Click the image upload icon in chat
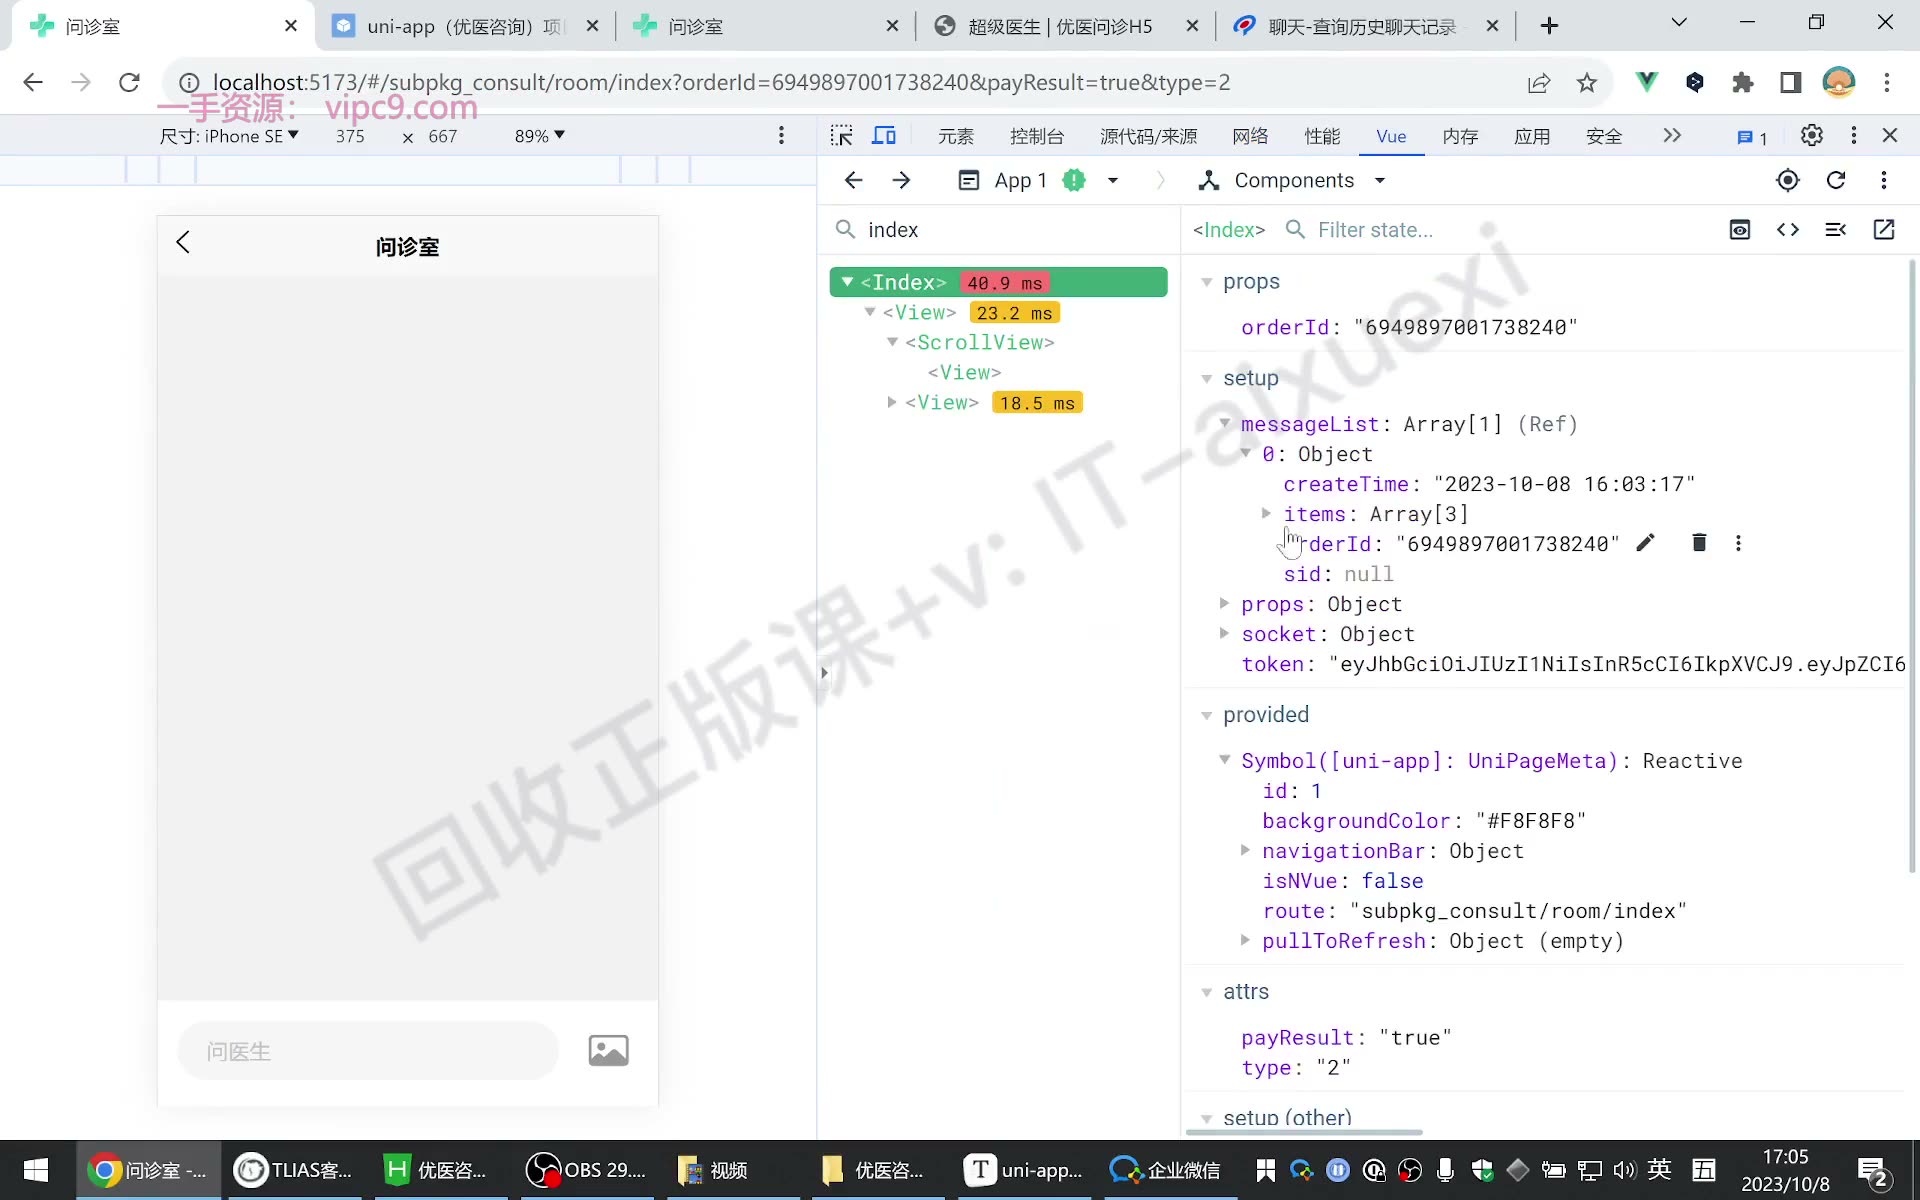 608,1050
